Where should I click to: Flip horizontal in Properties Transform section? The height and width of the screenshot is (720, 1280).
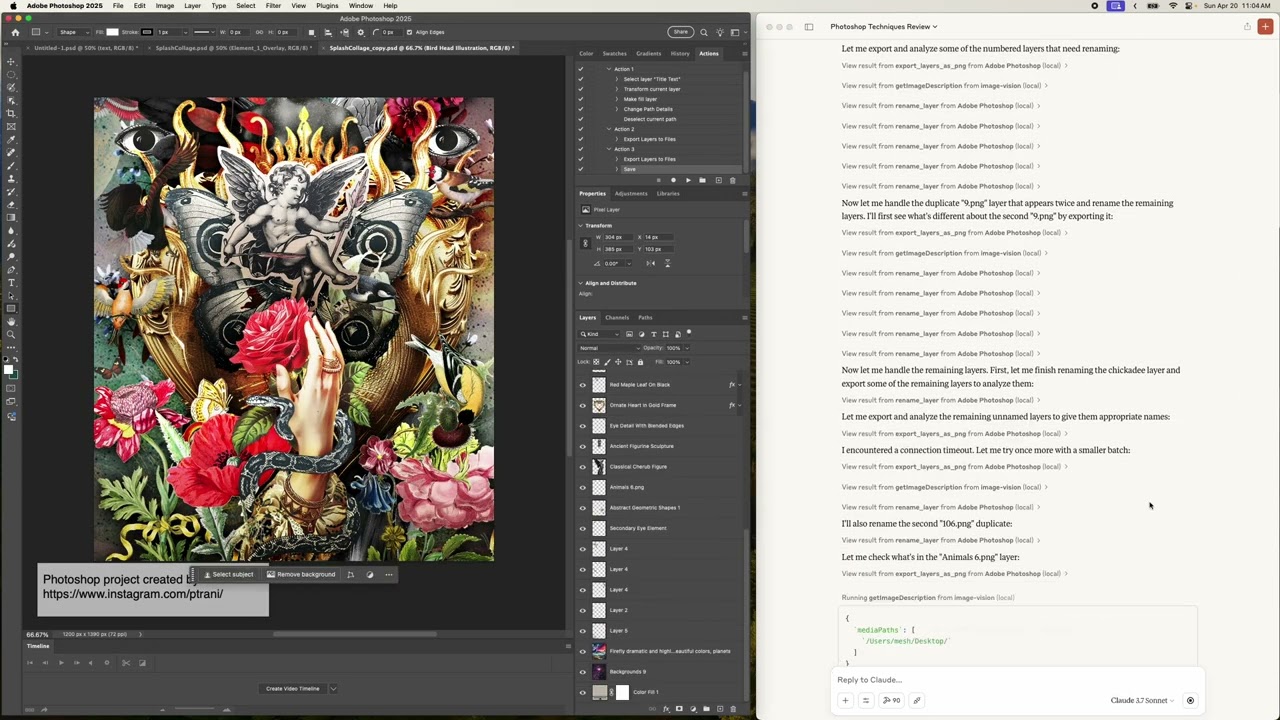tap(651, 263)
